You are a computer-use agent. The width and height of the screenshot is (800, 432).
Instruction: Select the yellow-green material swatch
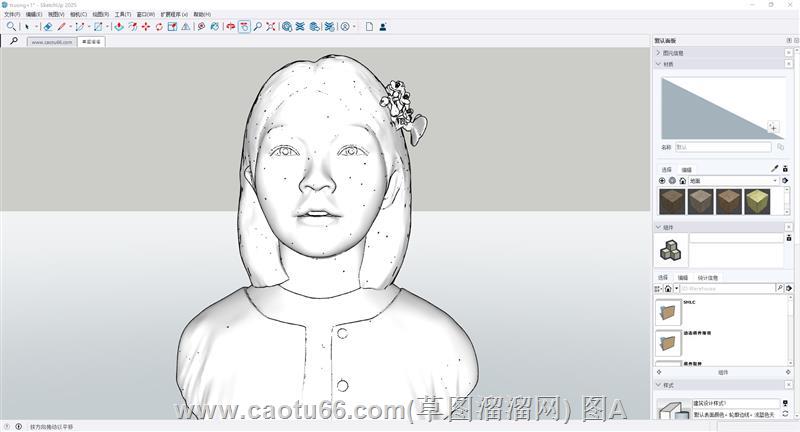pos(757,201)
